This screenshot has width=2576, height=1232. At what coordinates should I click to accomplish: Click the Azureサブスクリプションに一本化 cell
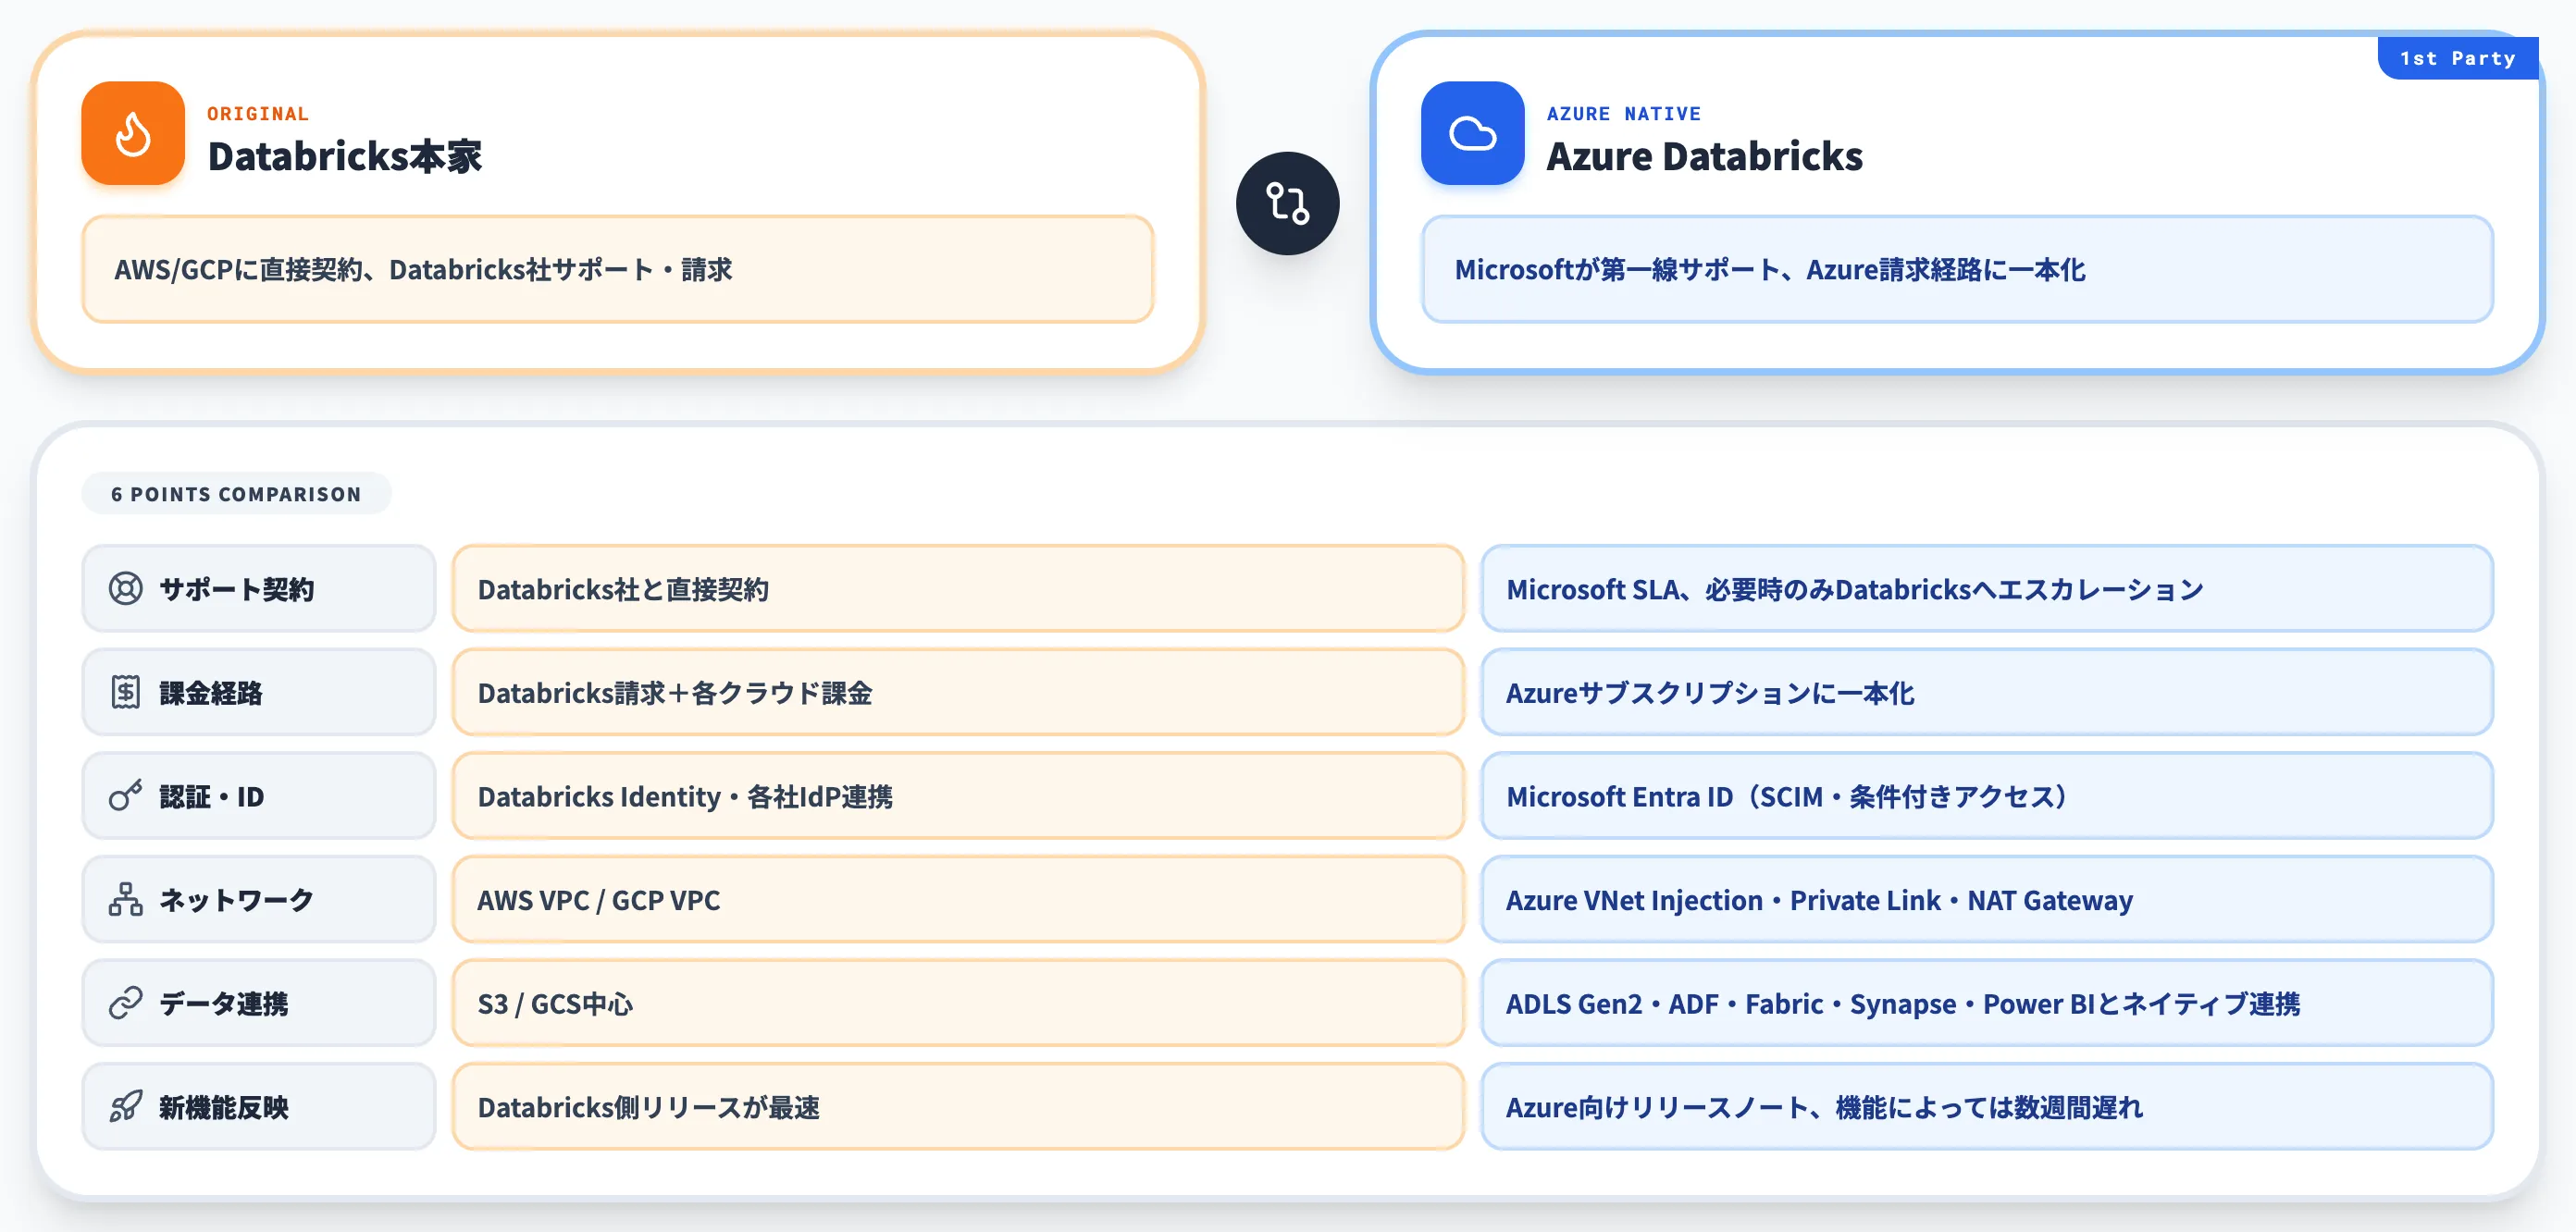[1987, 692]
